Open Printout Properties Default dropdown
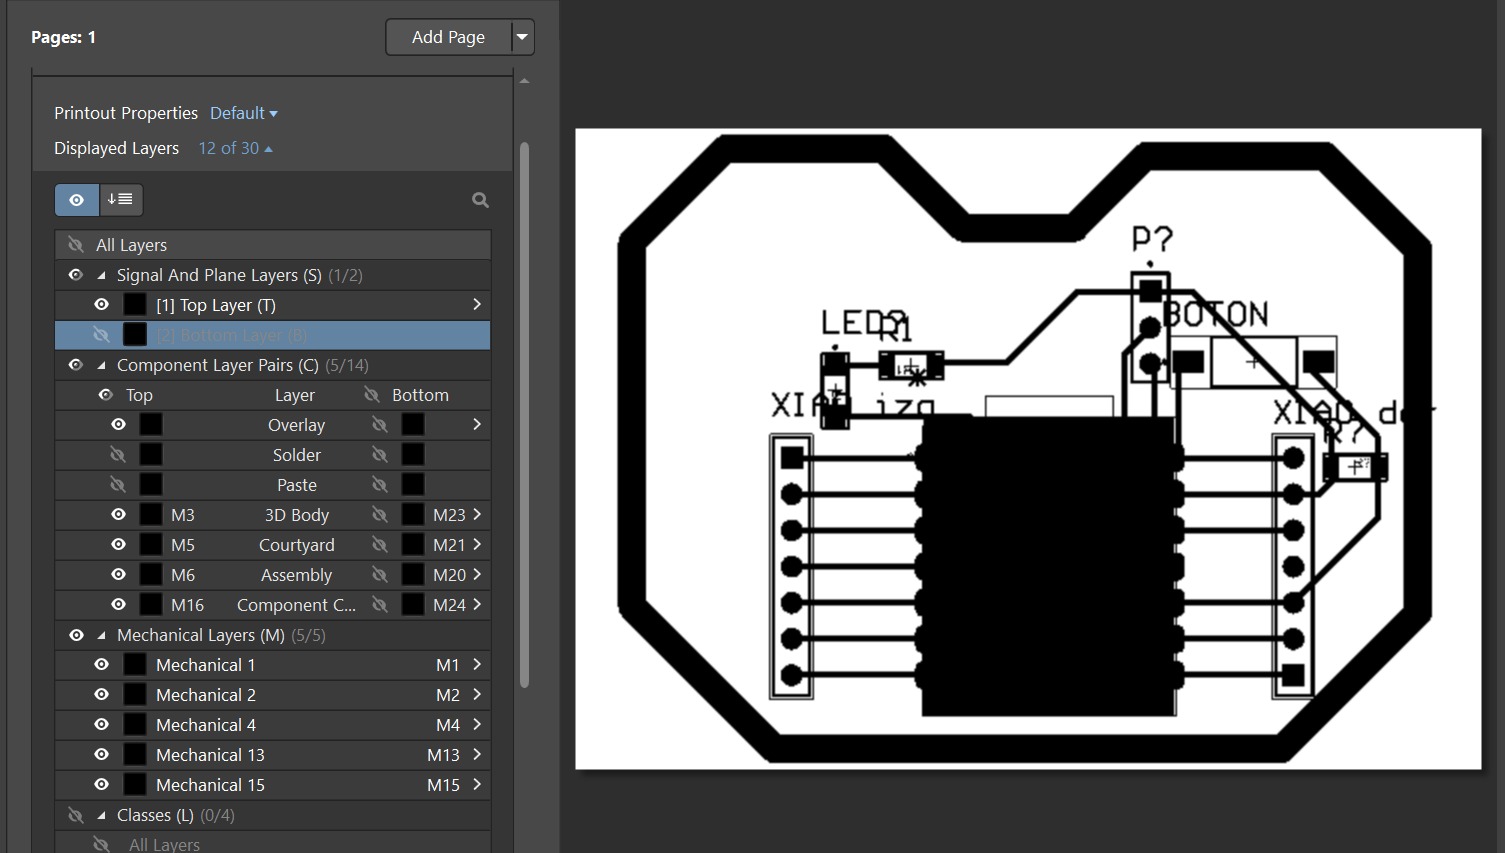 [x=244, y=113]
